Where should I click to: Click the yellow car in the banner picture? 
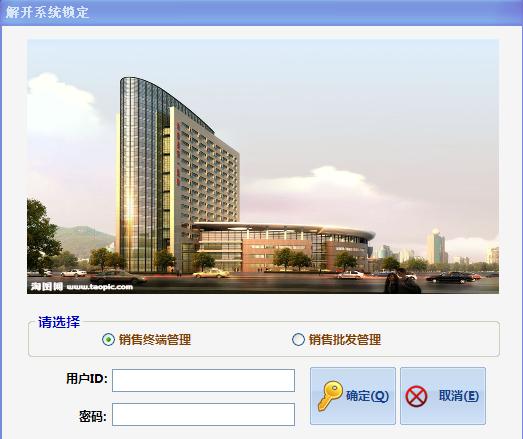coord(211,274)
